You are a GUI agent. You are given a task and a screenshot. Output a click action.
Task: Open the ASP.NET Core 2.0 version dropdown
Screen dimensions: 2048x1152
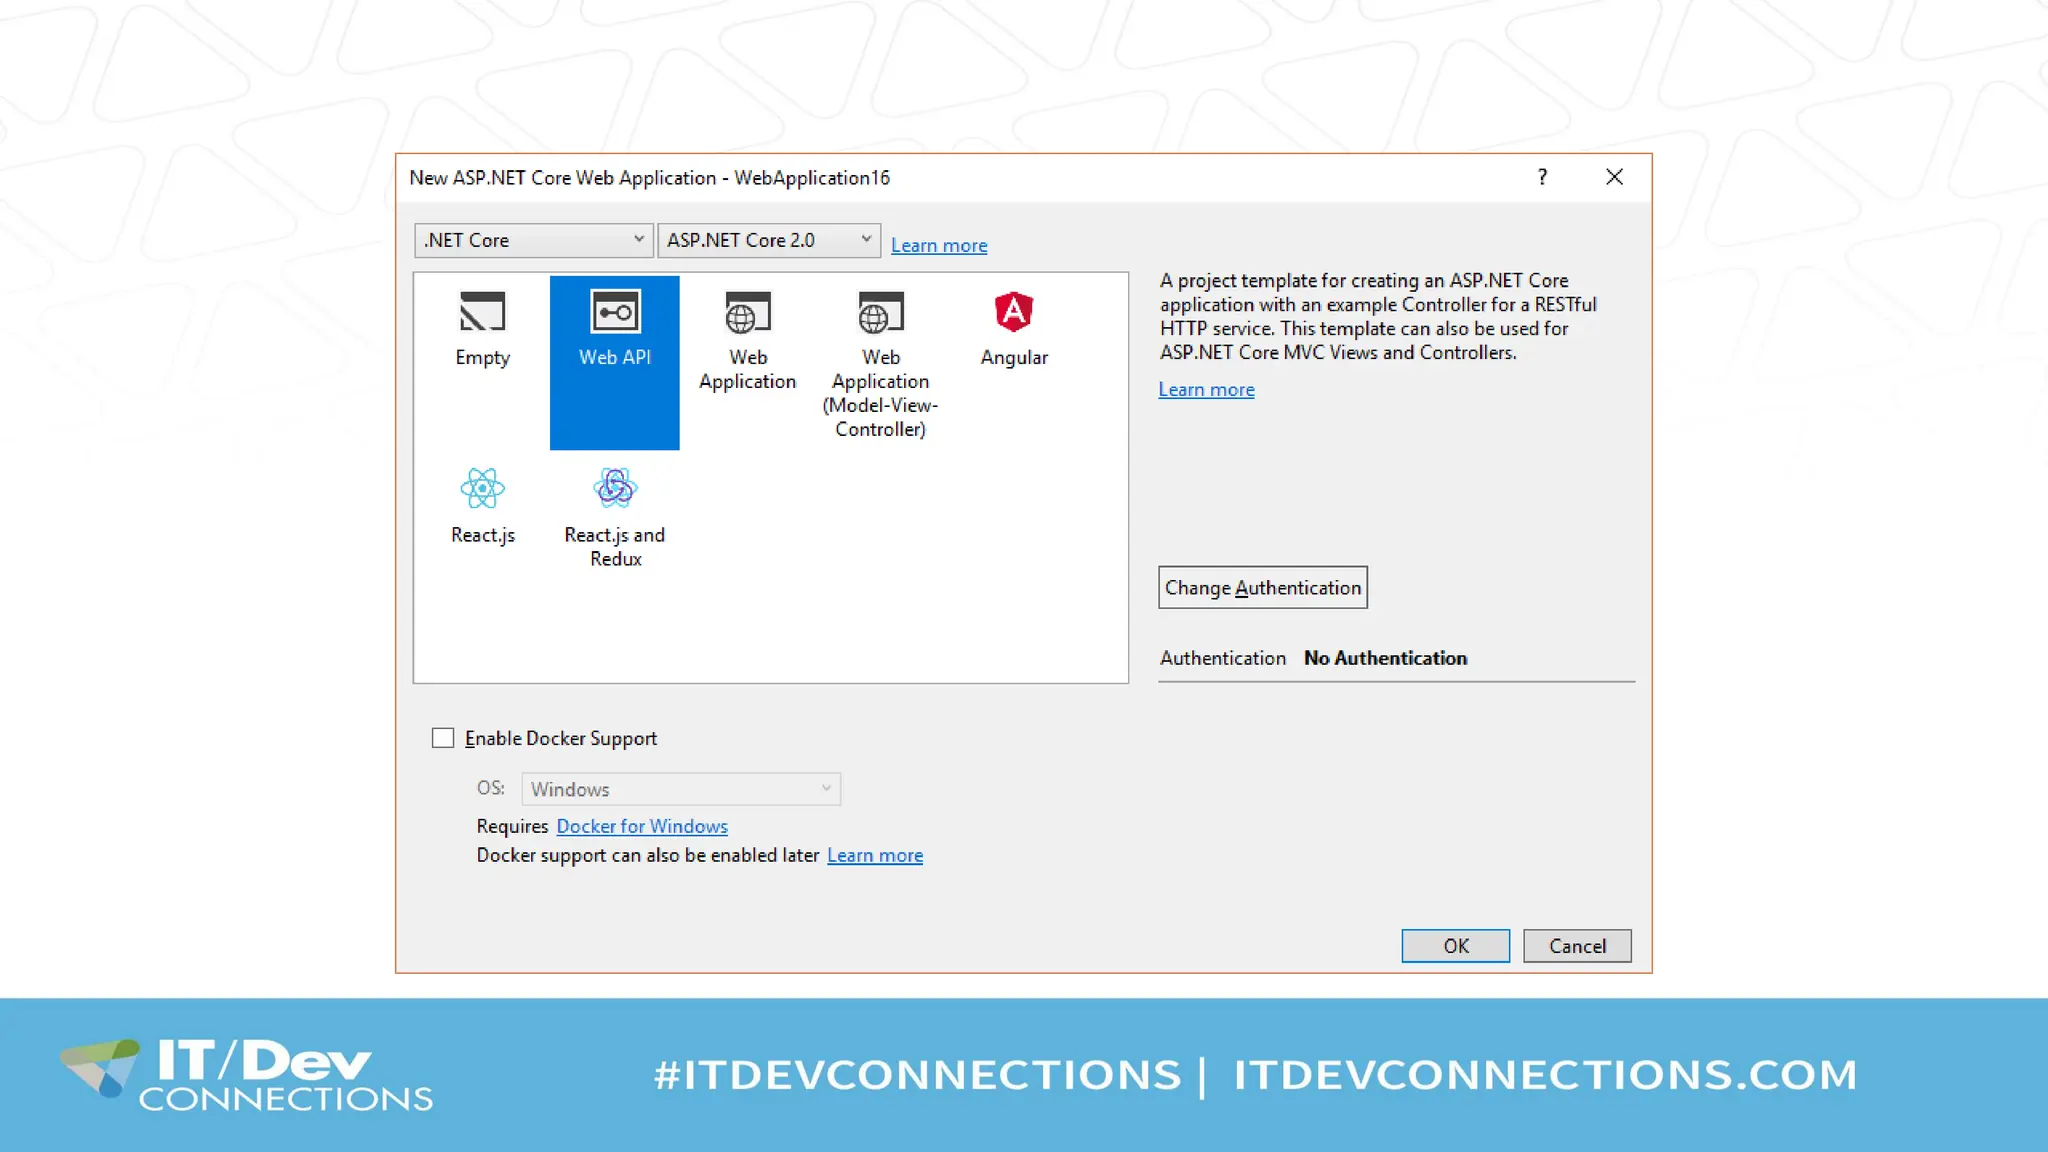point(769,240)
